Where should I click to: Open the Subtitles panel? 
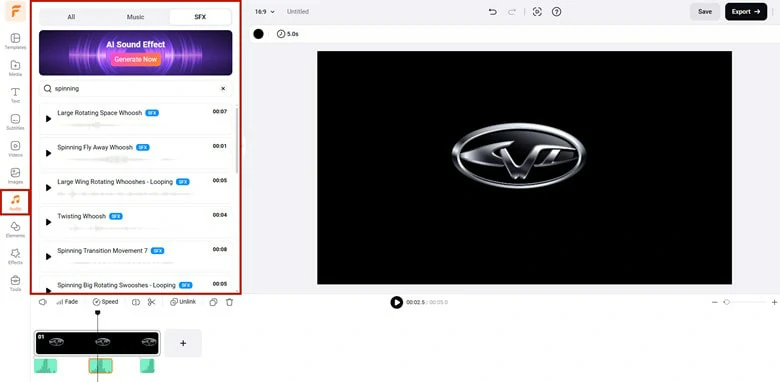tap(15, 122)
